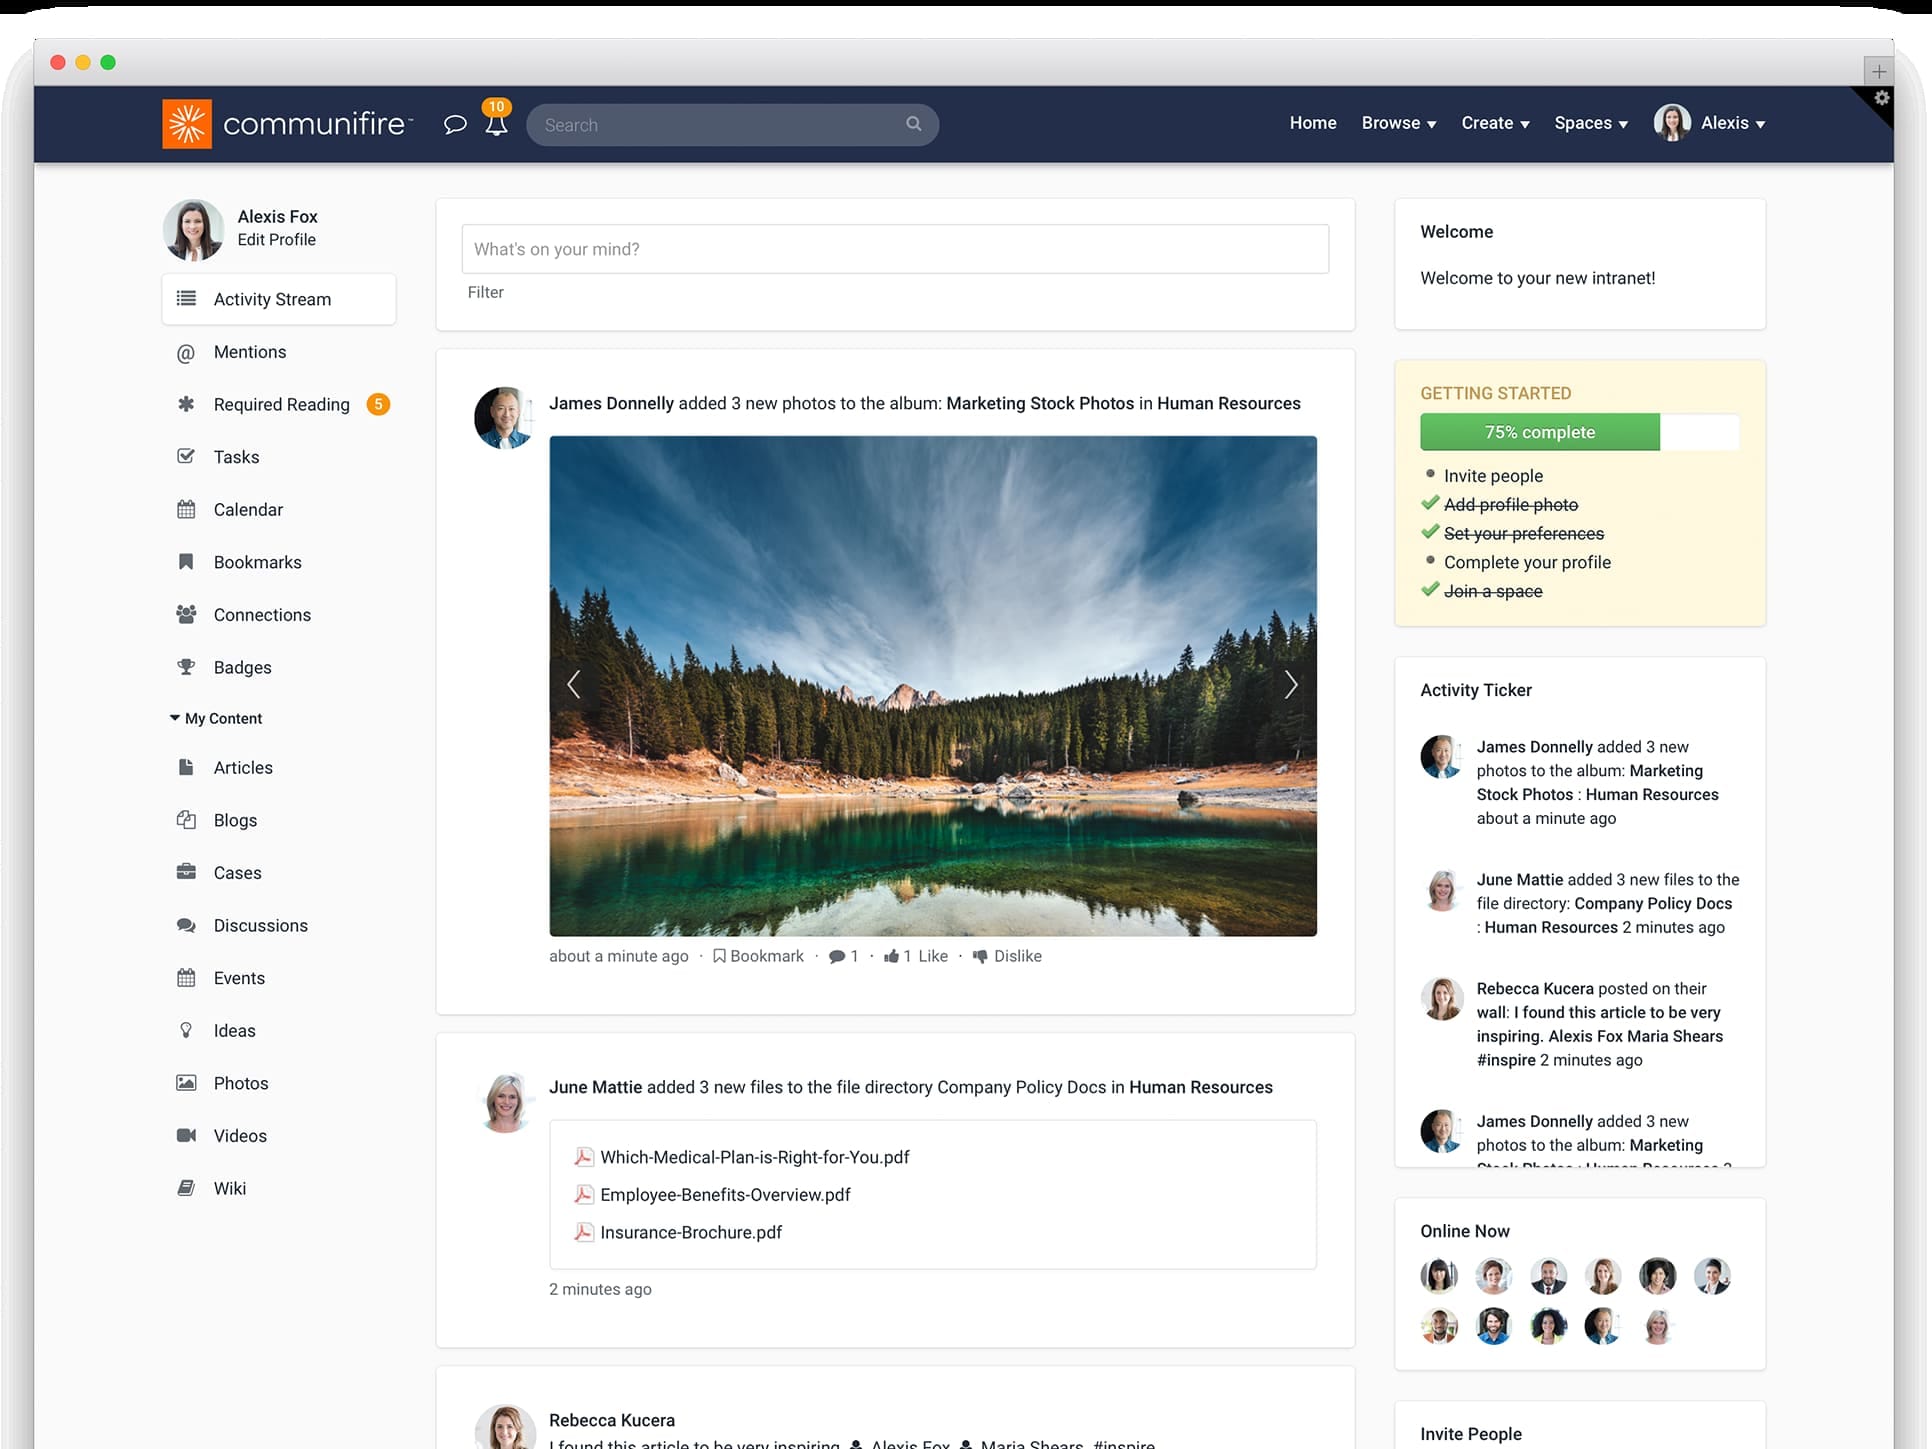Click June Mattie's avatar on files post
This screenshot has height=1449, width=1932.
coord(504,1101)
